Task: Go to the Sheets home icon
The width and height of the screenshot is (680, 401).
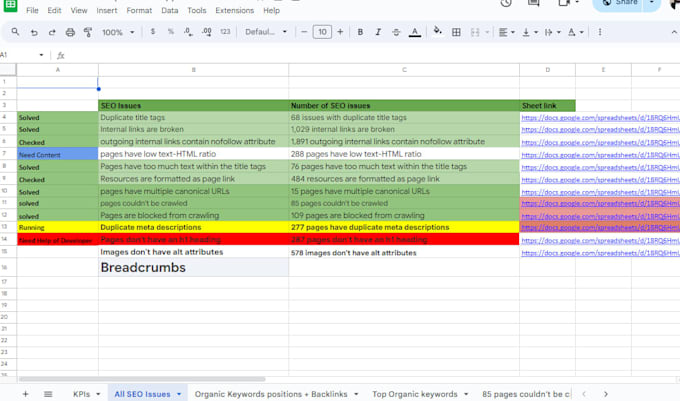Action: tap(10, 5)
